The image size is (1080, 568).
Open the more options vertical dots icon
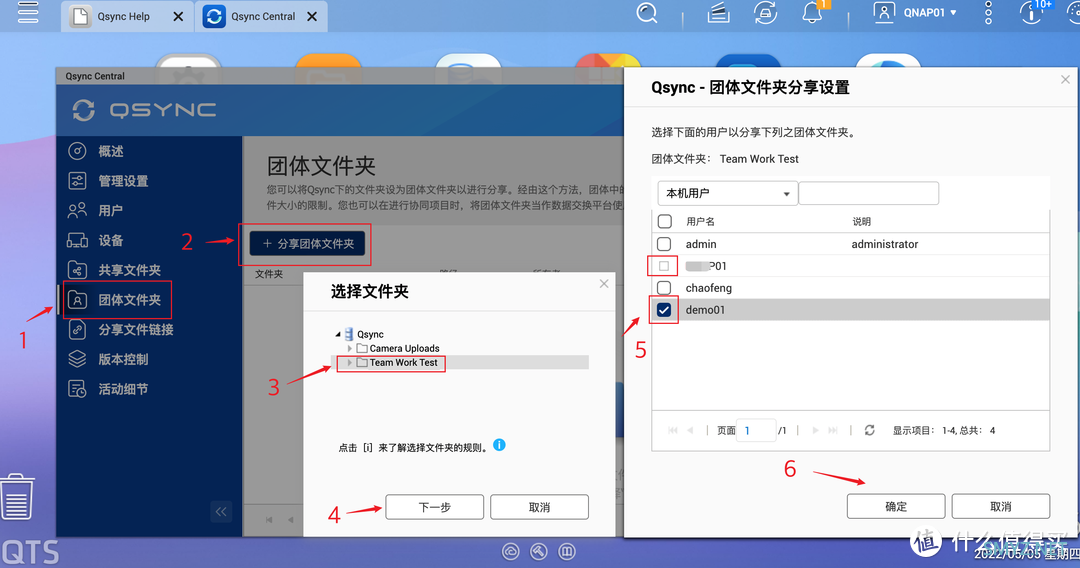[x=988, y=13]
